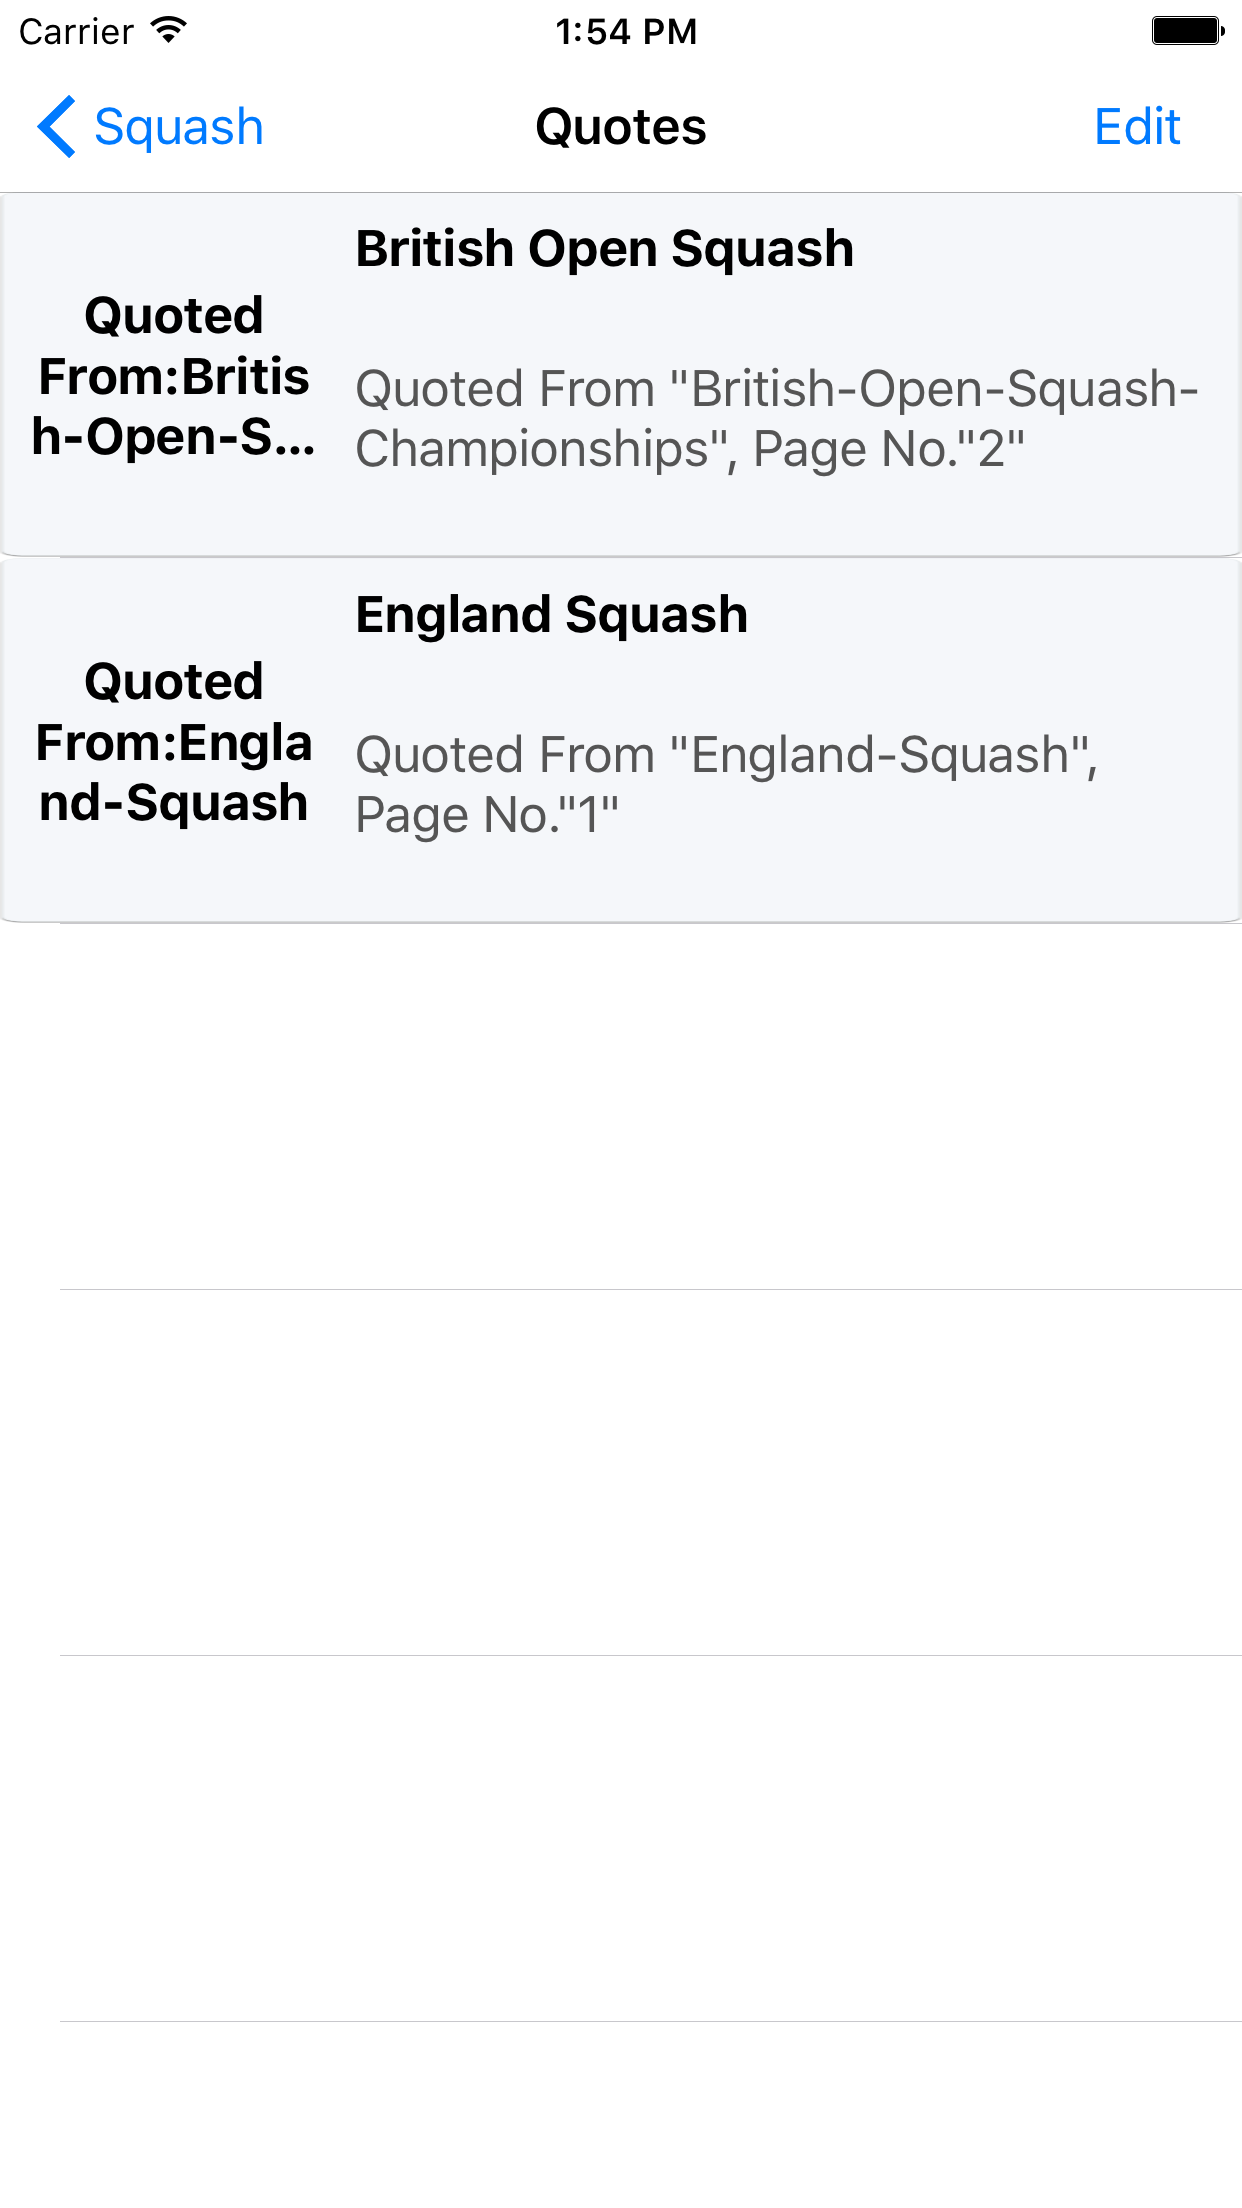Tap the Carrier label in status bar
1242x2208 pixels.
click(x=76, y=32)
